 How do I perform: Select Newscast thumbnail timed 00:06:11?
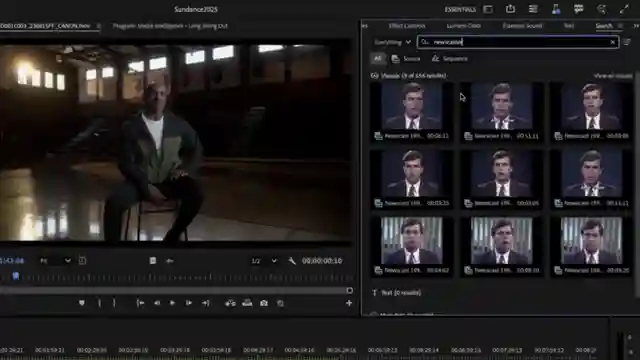click(411, 111)
